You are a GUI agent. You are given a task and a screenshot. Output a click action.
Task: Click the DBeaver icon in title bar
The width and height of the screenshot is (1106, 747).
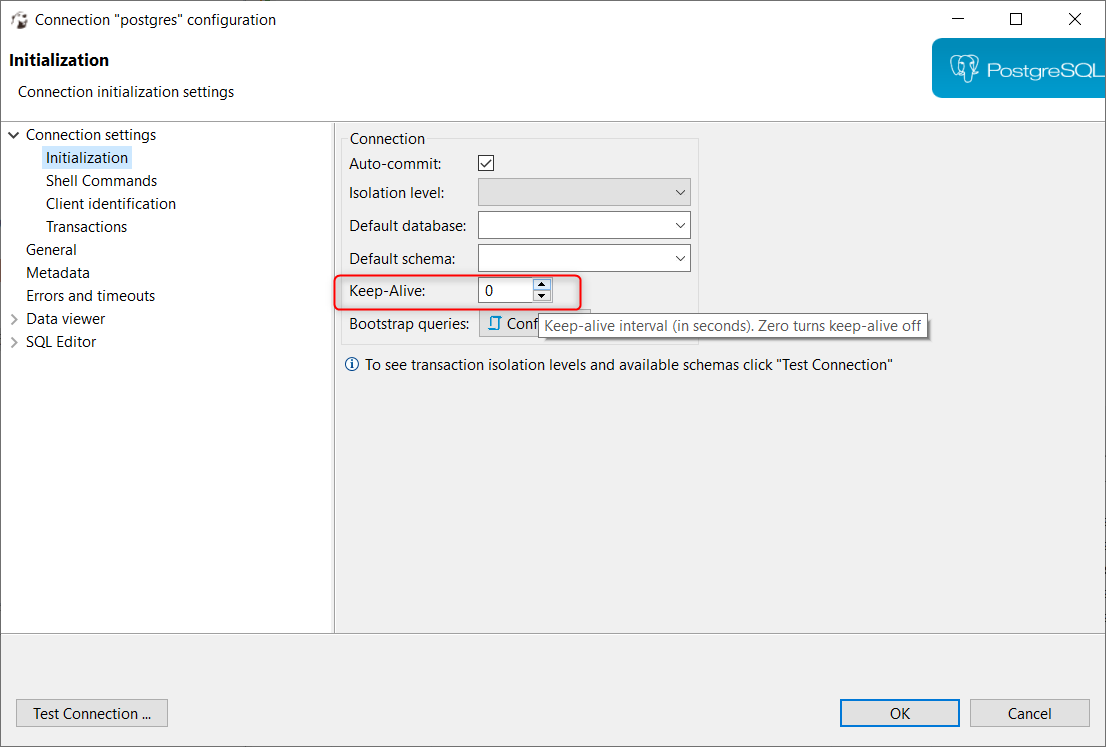click(19, 20)
